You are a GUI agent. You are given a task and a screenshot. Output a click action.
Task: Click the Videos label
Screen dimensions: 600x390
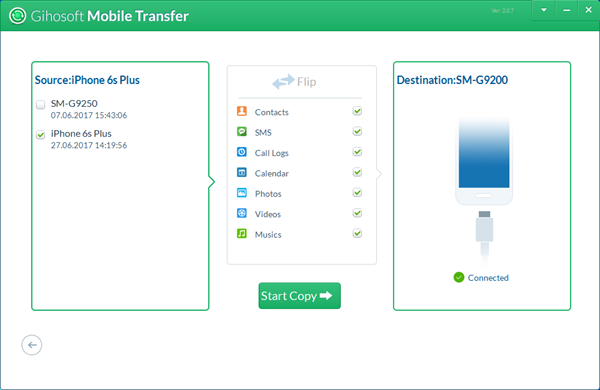click(x=268, y=214)
